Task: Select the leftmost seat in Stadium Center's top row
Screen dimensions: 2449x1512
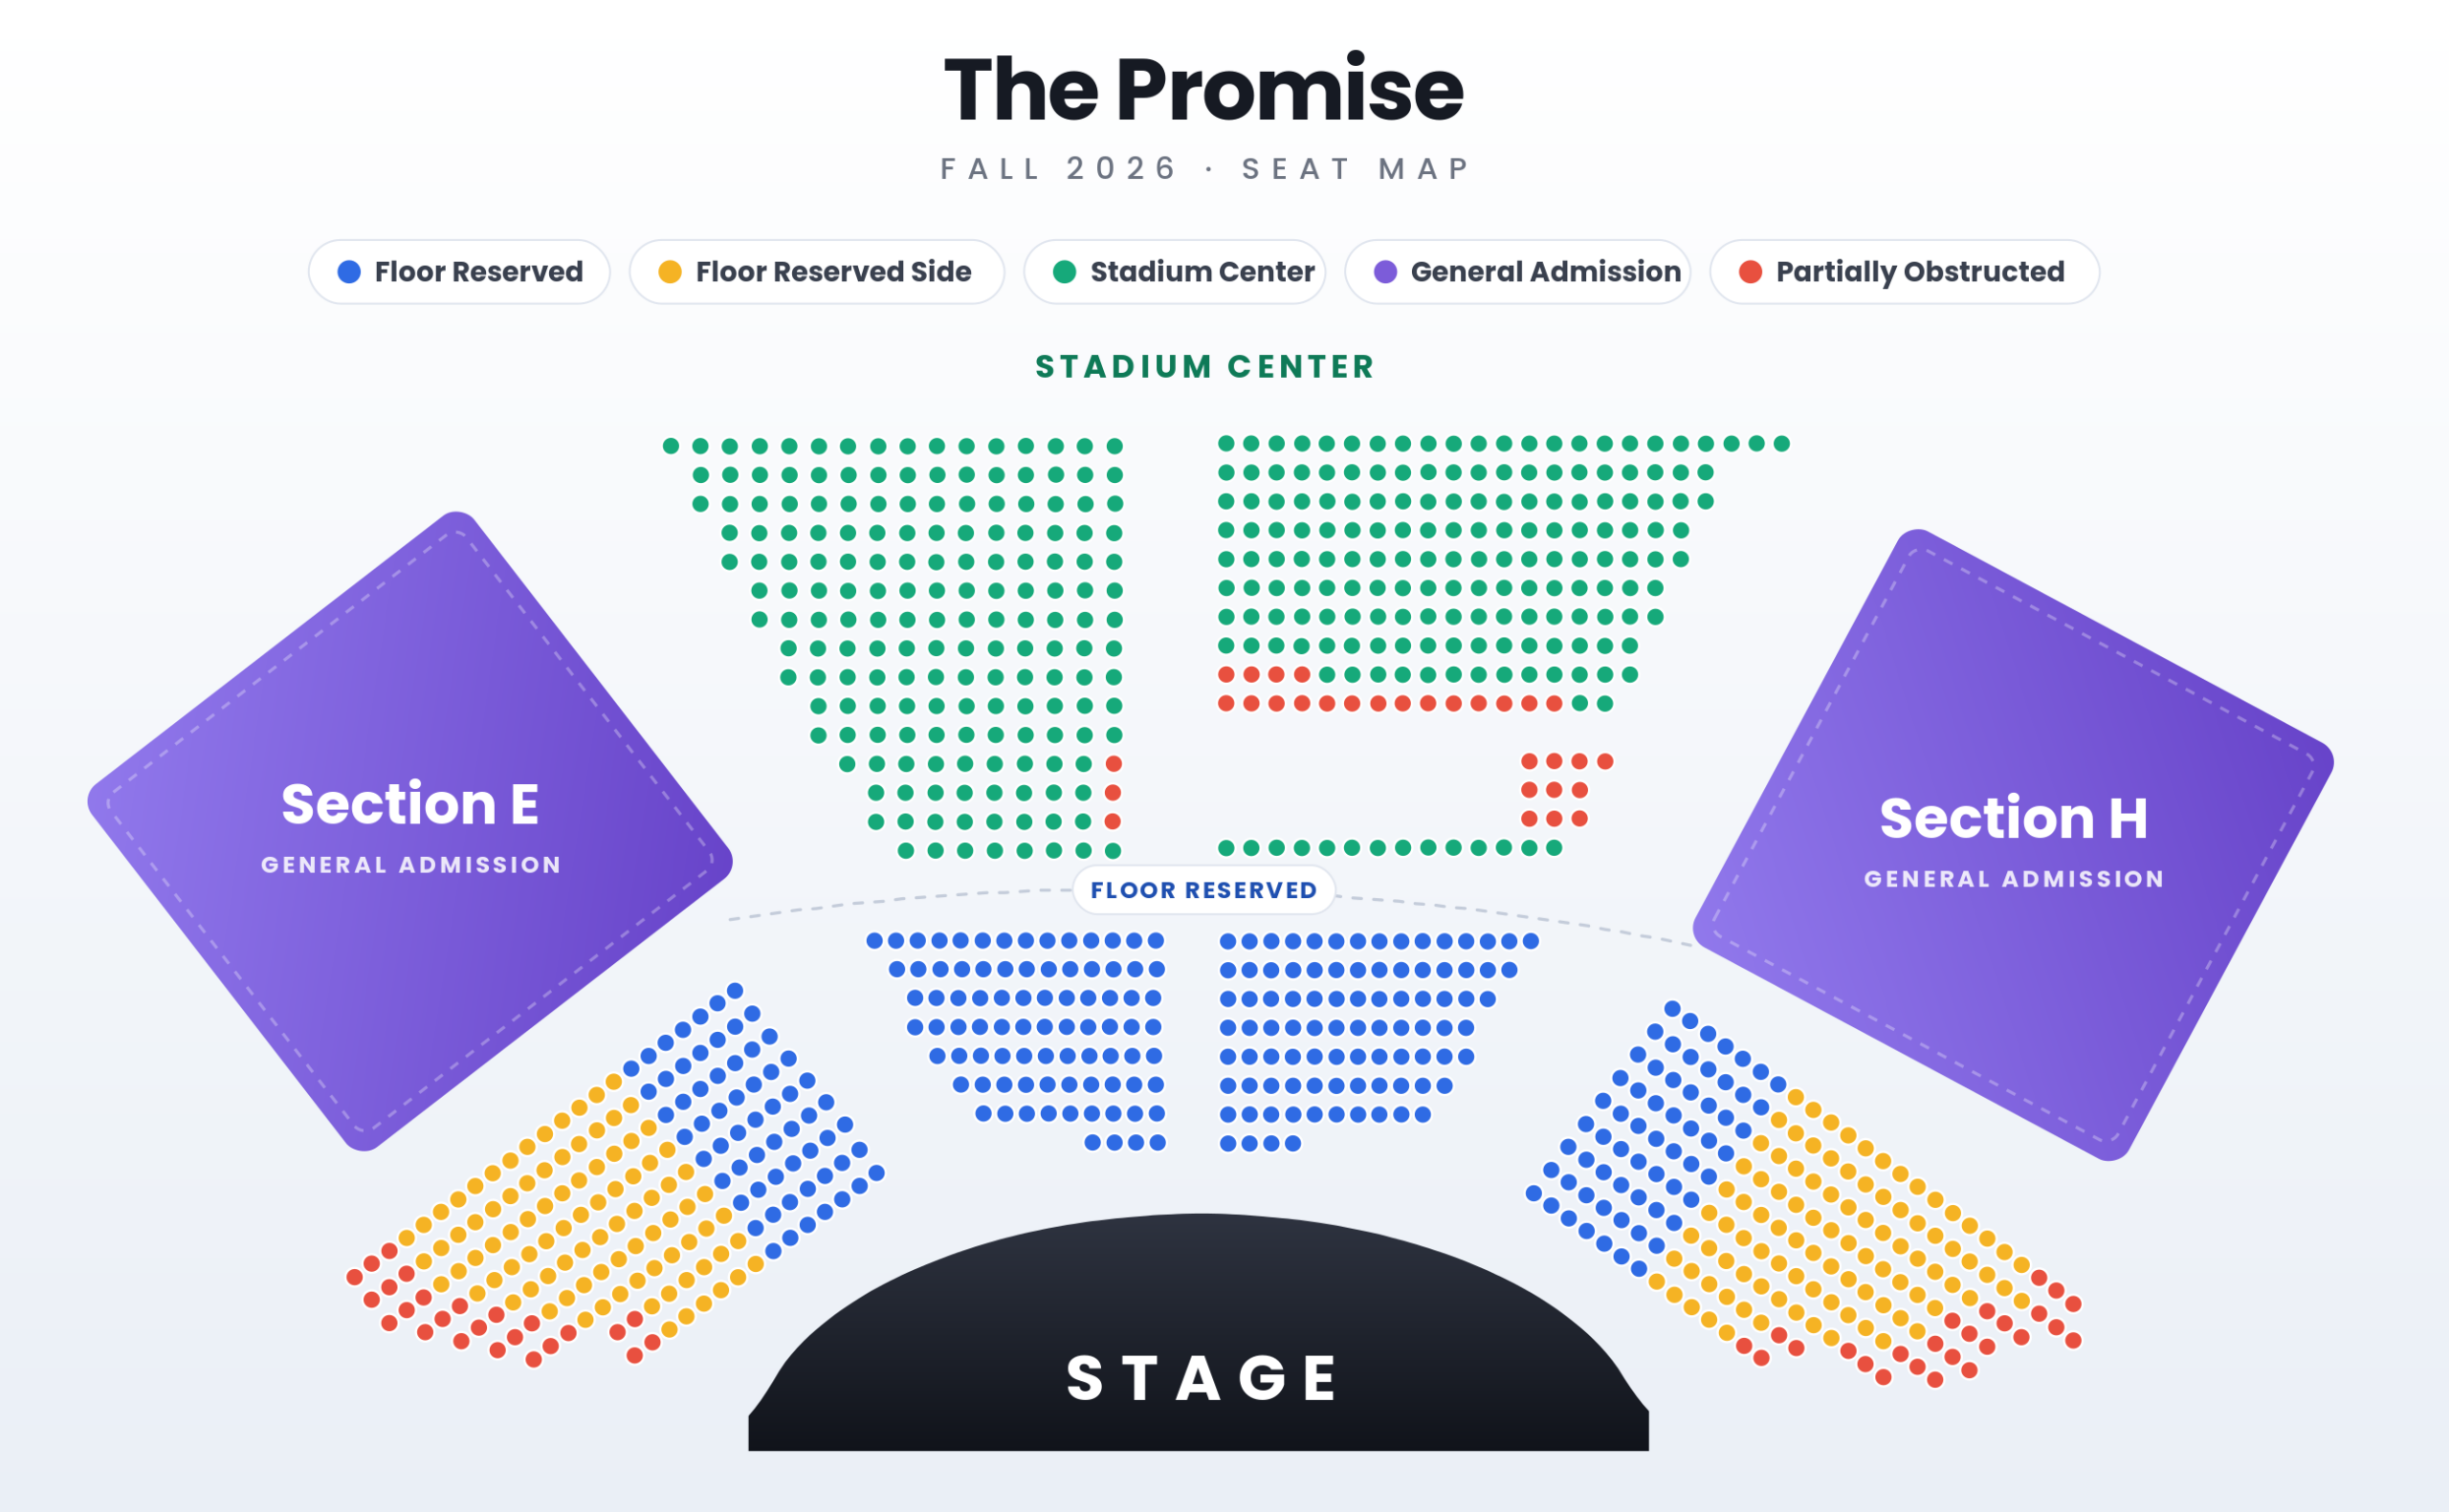Action: (x=671, y=446)
